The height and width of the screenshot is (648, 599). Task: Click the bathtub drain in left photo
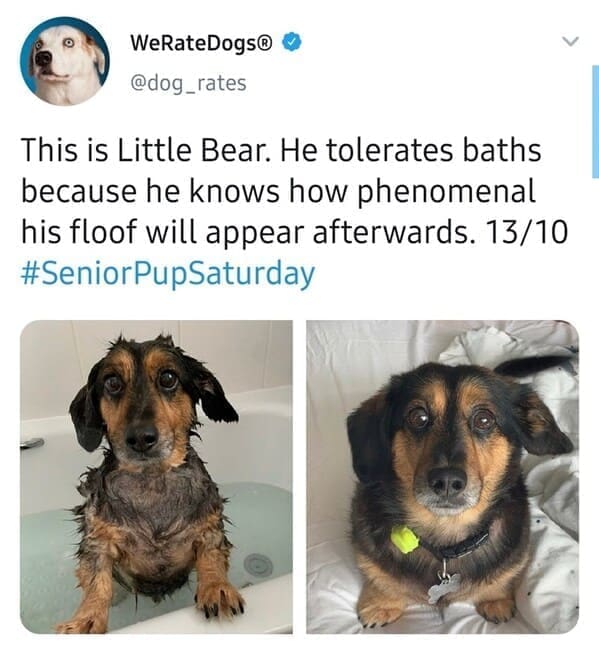tap(258, 565)
